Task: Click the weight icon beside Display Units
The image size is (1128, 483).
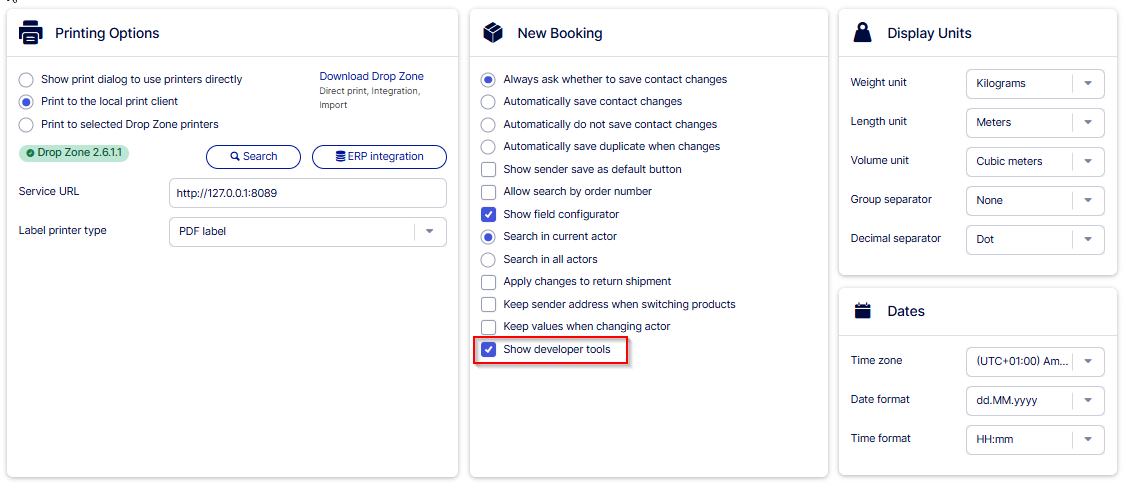Action: pyautogui.click(x=862, y=33)
